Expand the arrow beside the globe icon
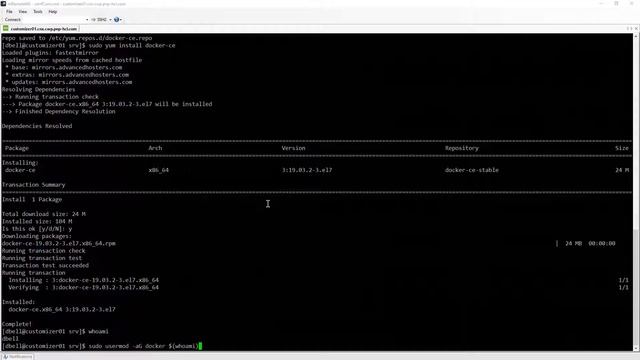Viewport: 640px width, 360px height. [121, 20]
